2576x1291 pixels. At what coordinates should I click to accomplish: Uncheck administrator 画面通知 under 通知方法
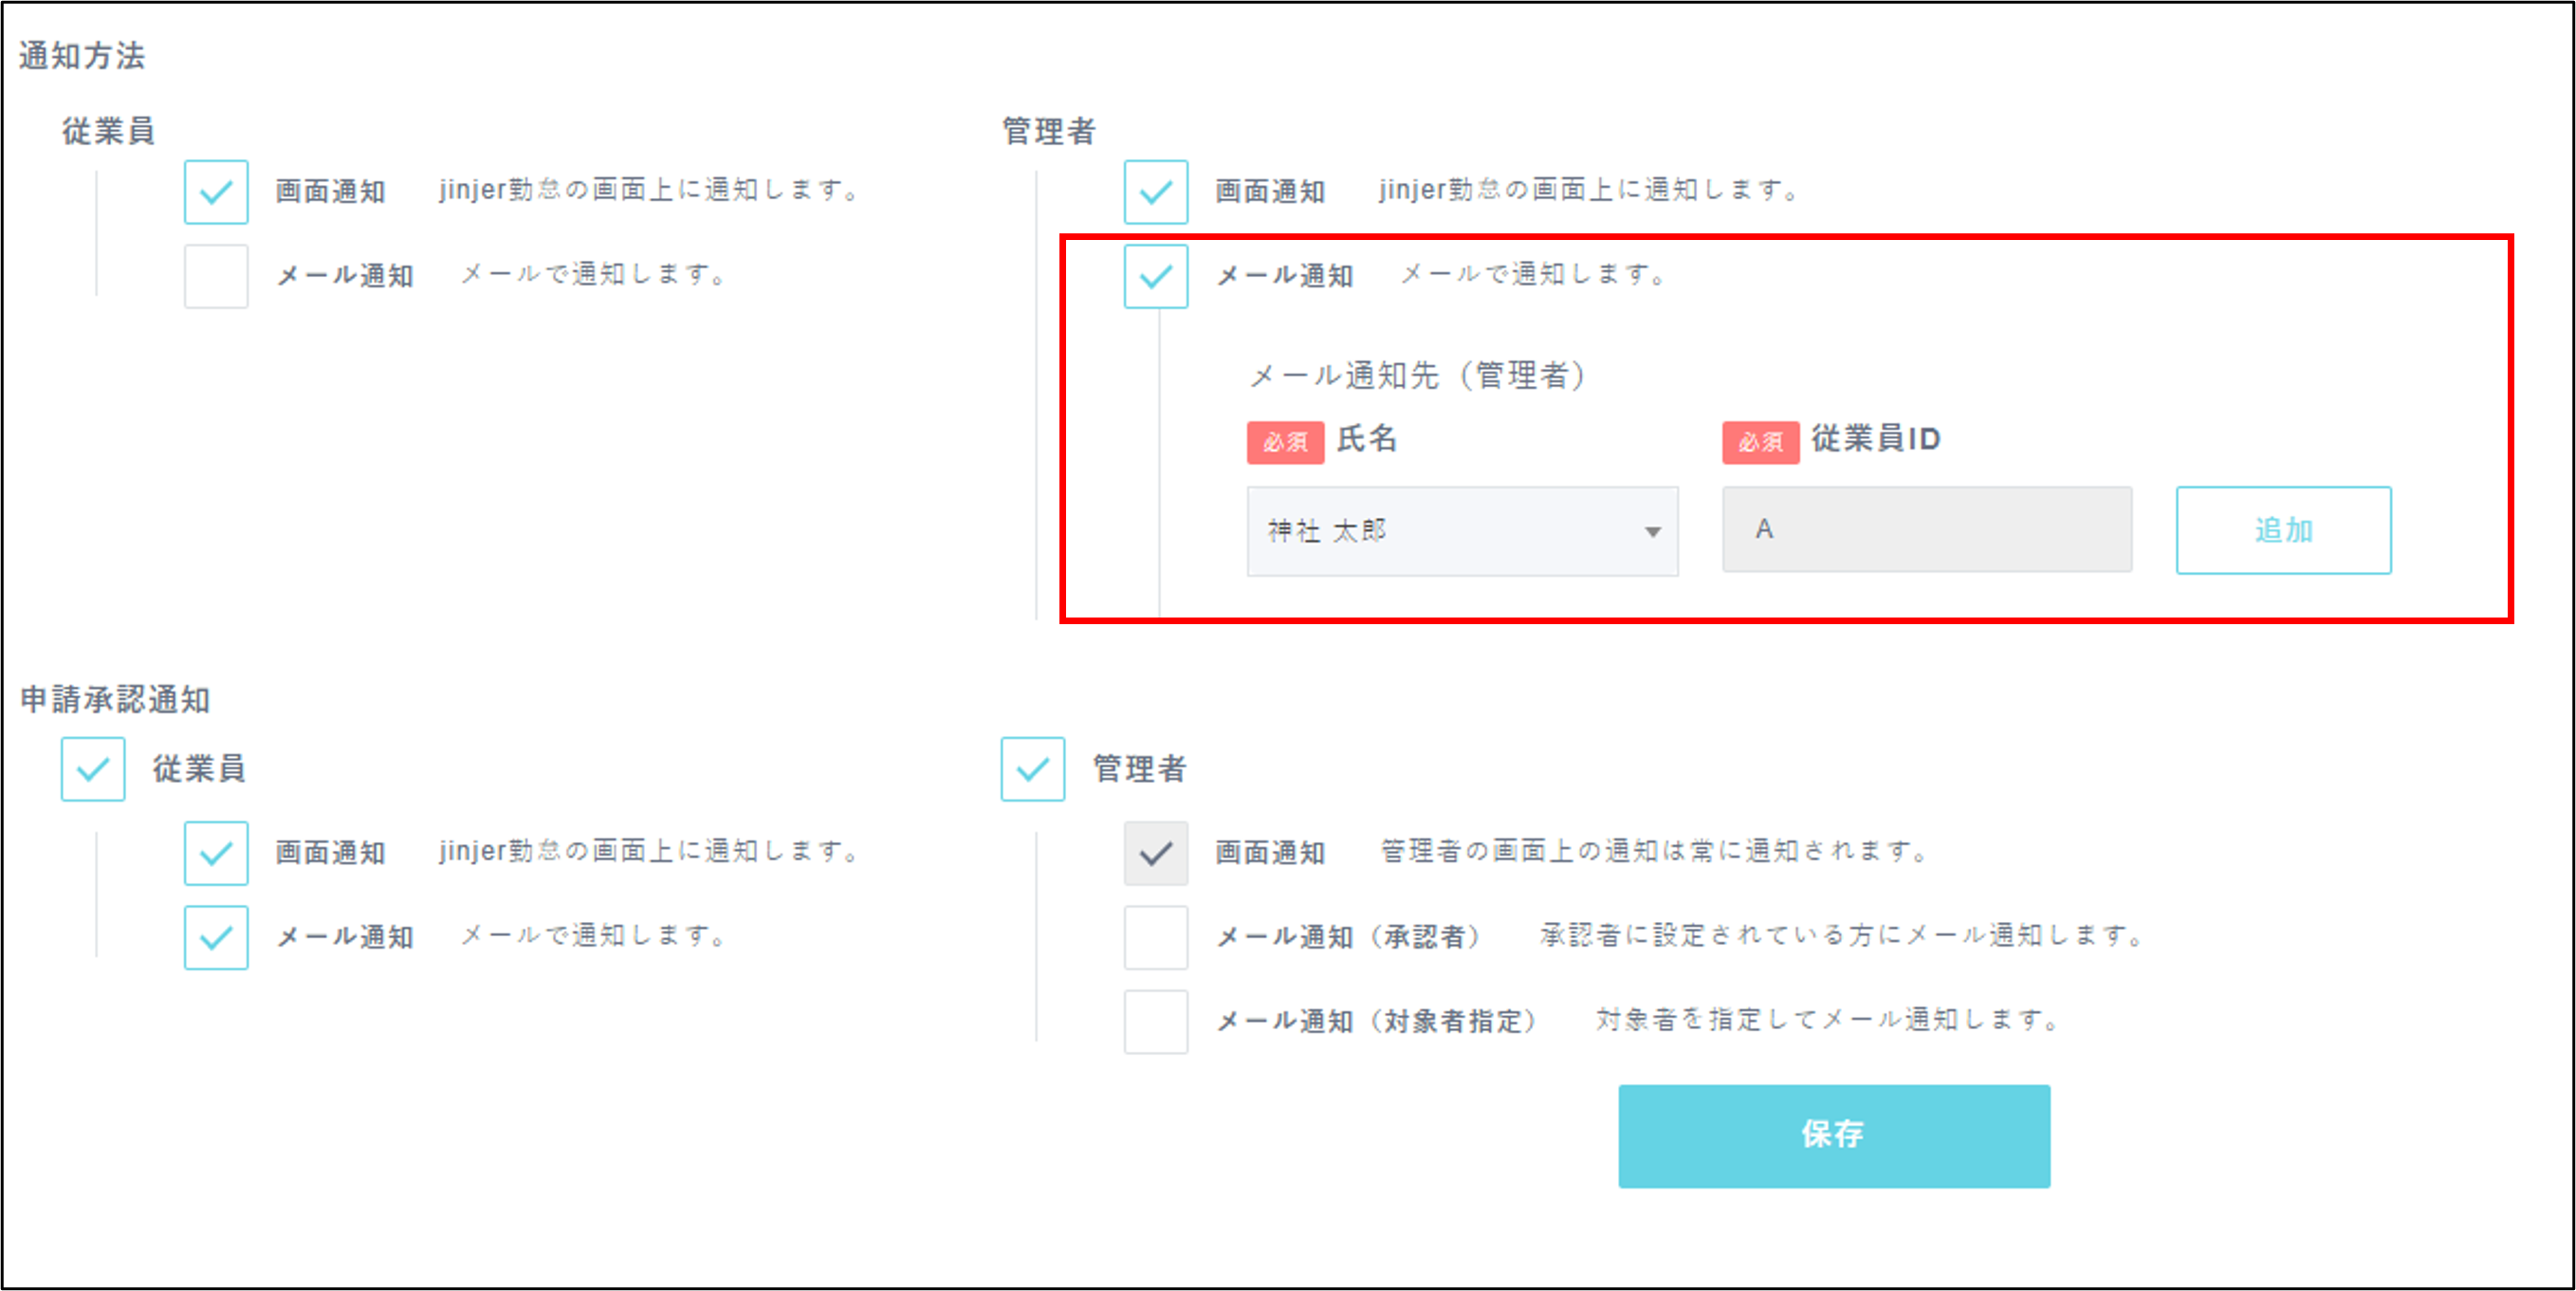click(x=1155, y=192)
